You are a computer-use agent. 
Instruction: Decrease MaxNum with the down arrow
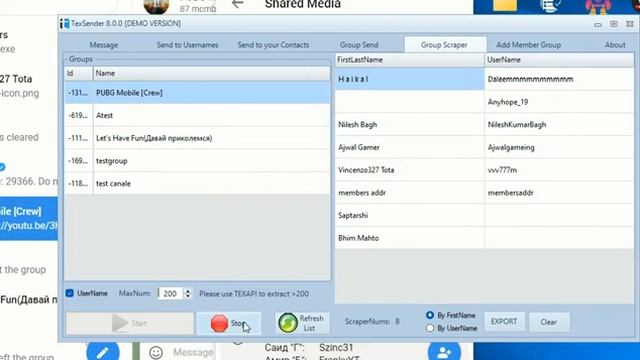pos(188,296)
